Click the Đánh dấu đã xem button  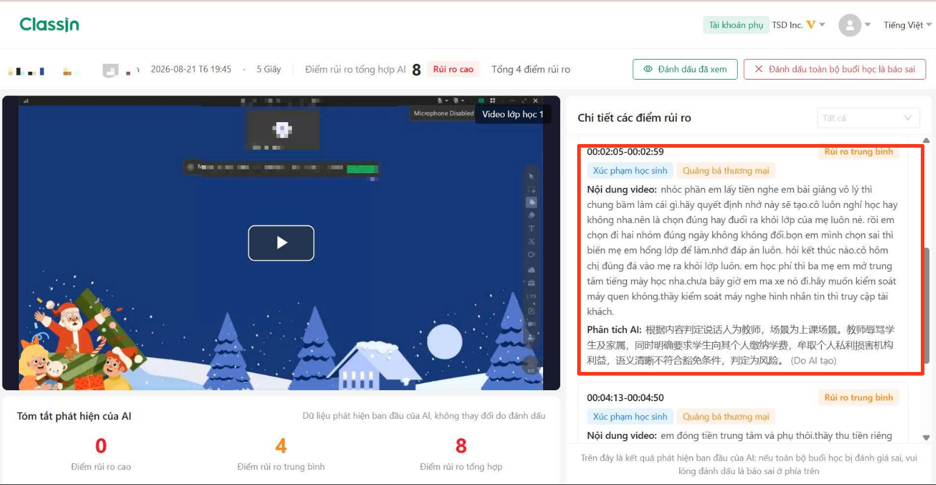pos(685,69)
